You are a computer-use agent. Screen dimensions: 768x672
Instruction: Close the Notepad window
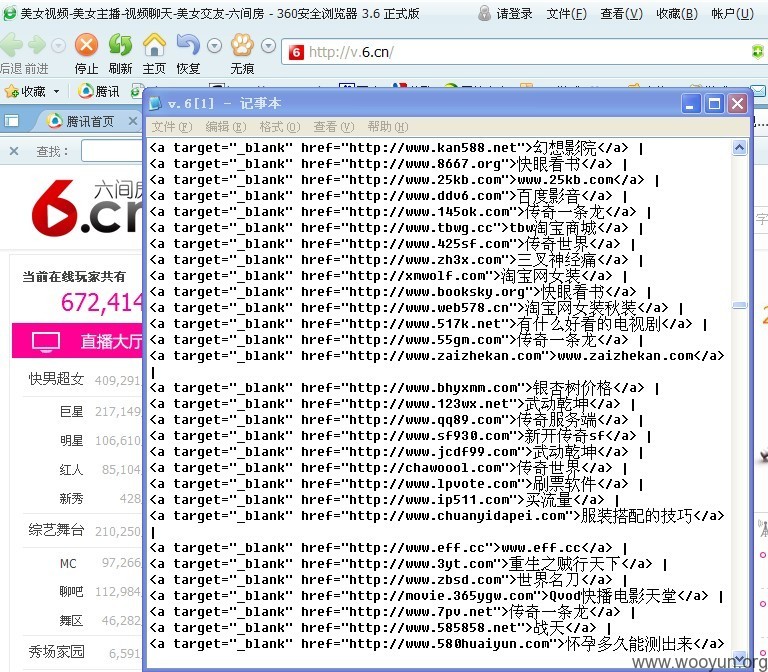pos(738,104)
